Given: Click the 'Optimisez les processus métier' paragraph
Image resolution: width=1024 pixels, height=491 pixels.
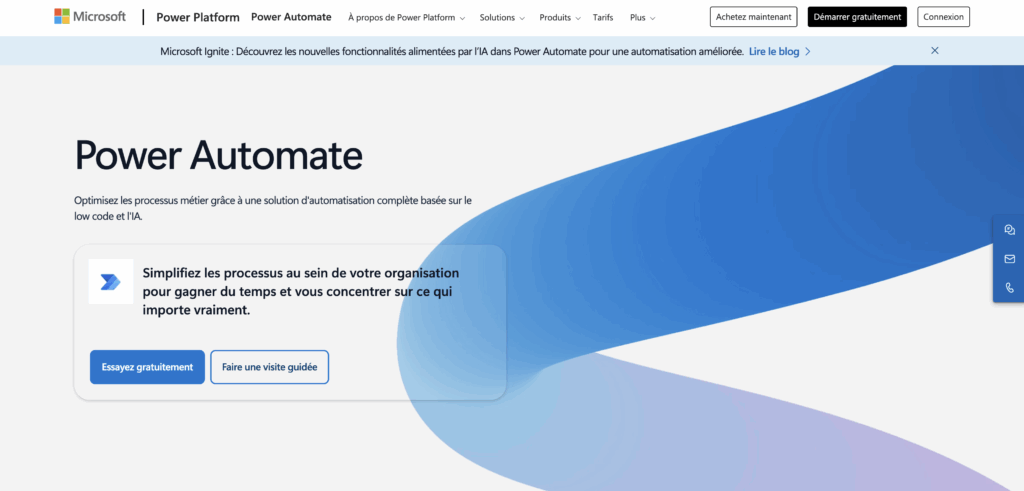Looking at the screenshot, I should (273, 208).
